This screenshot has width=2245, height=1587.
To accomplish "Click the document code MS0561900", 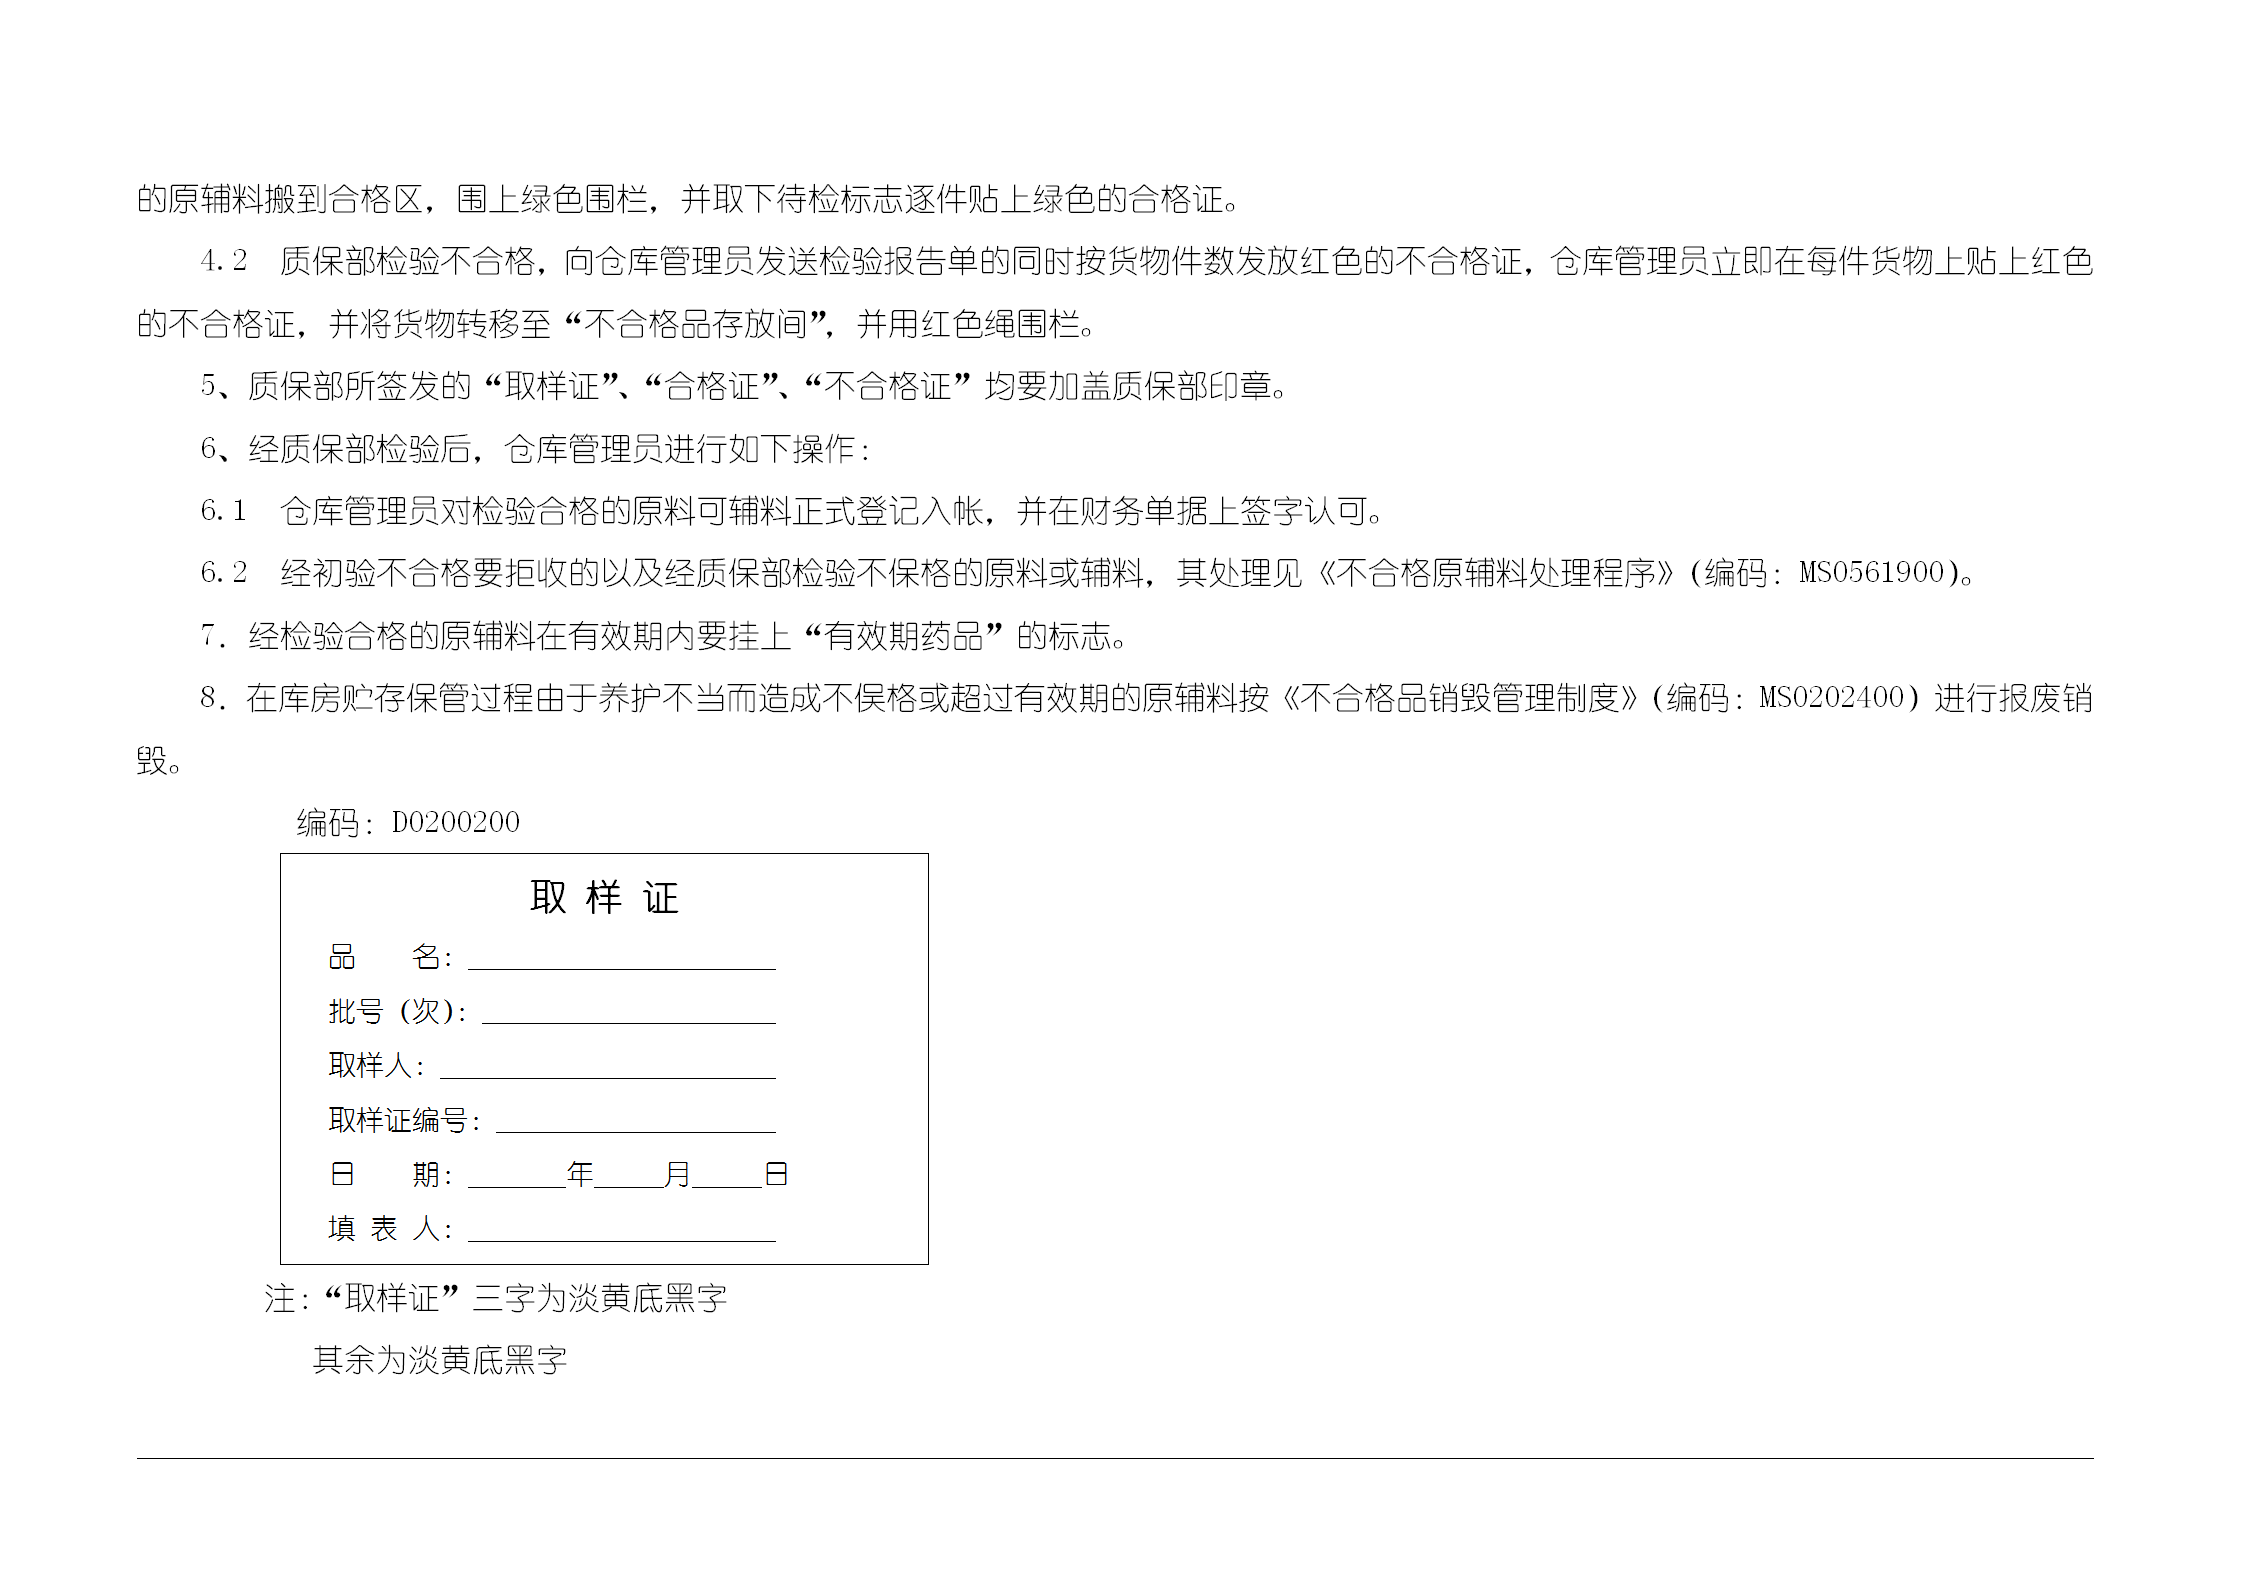I will [x=1871, y=573].
